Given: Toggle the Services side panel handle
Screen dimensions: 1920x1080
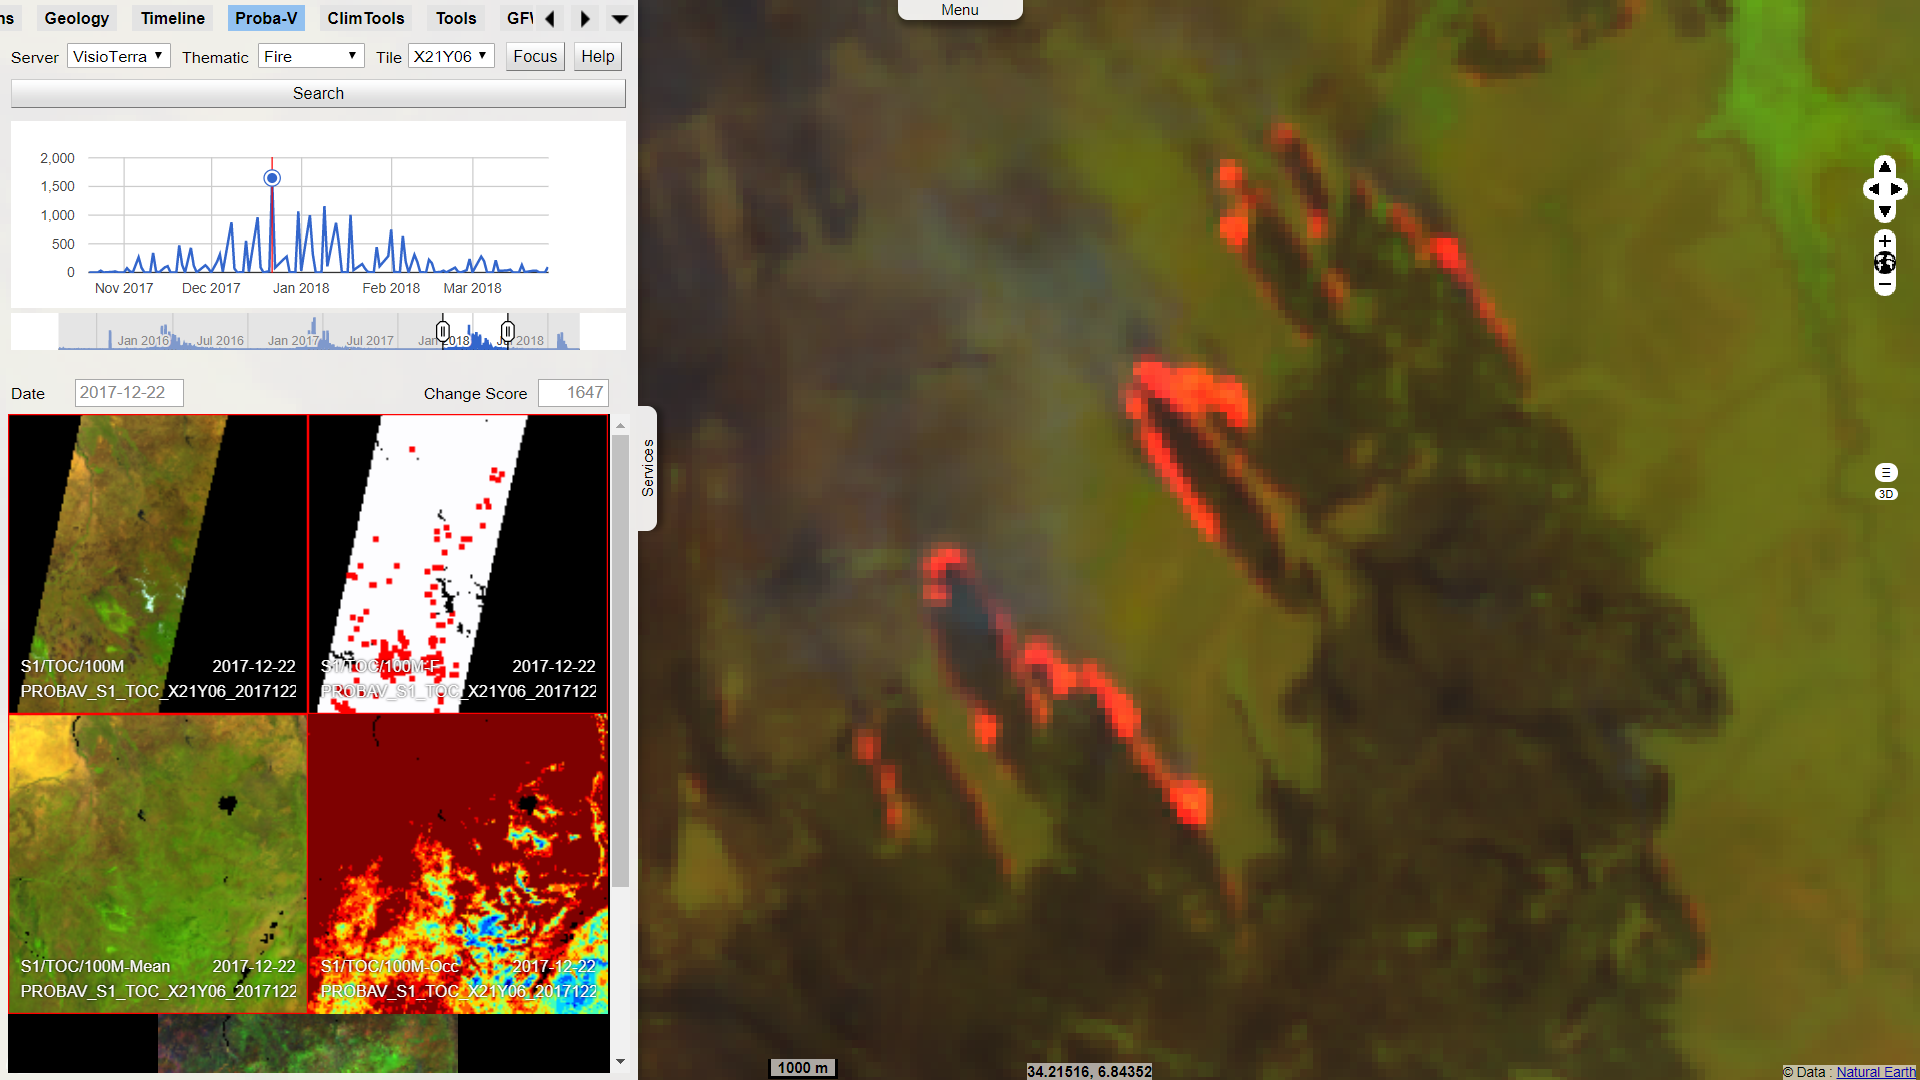Looking at the screenshot, I should click(x=648, y=468).
